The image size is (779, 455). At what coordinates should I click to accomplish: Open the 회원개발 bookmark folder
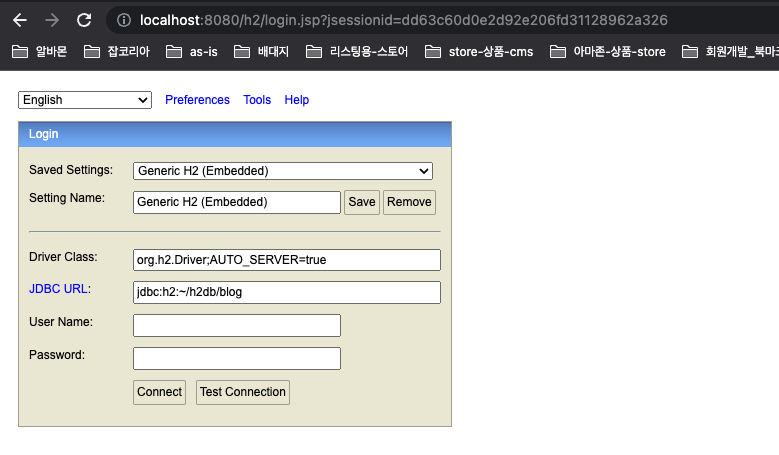point(730,52)
